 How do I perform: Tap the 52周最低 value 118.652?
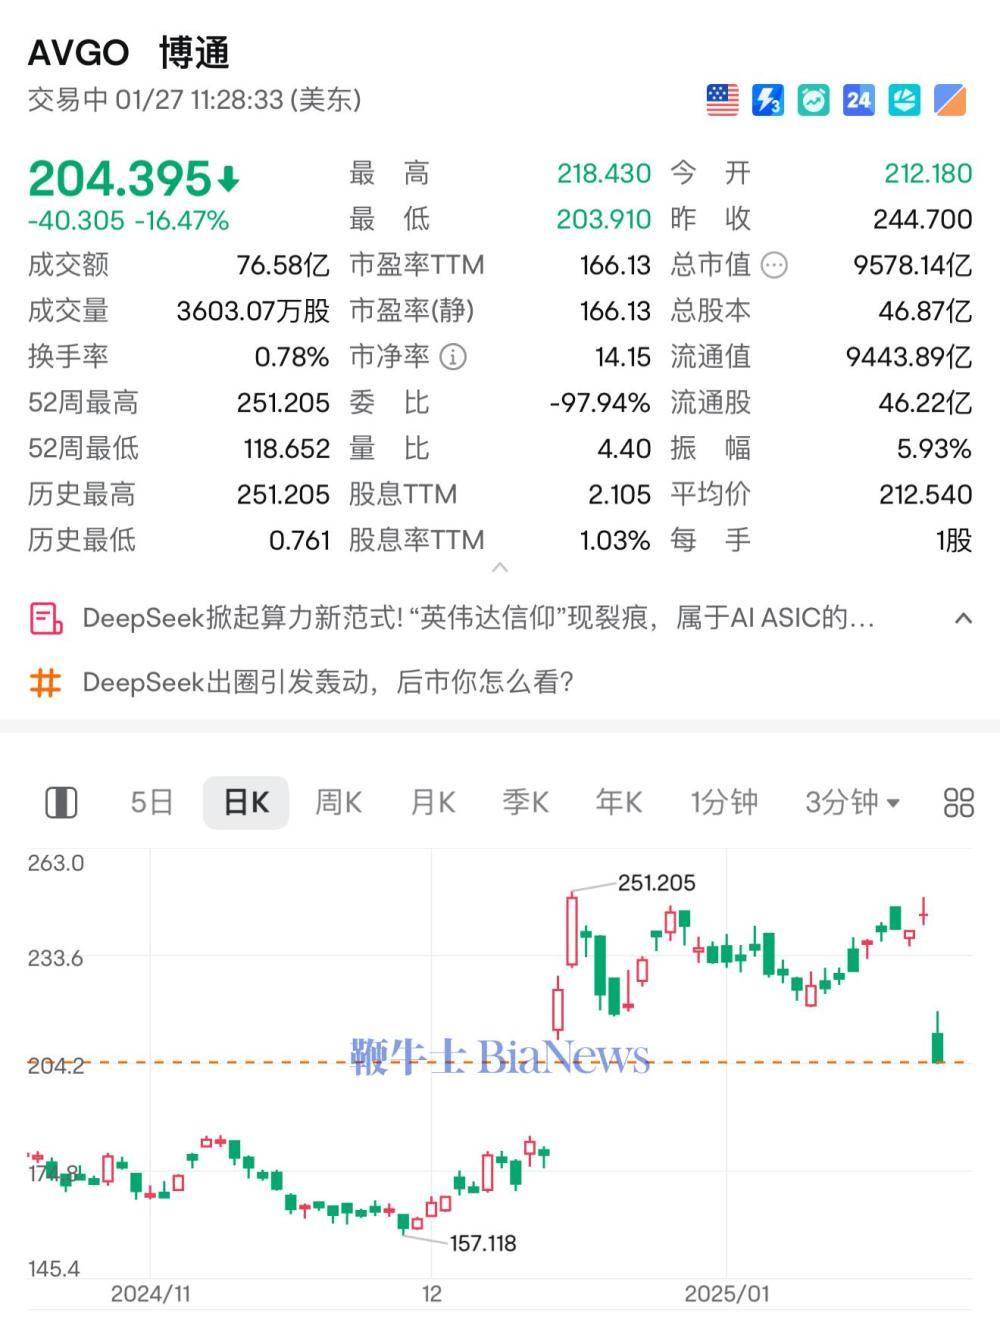(x=286, y=449)
